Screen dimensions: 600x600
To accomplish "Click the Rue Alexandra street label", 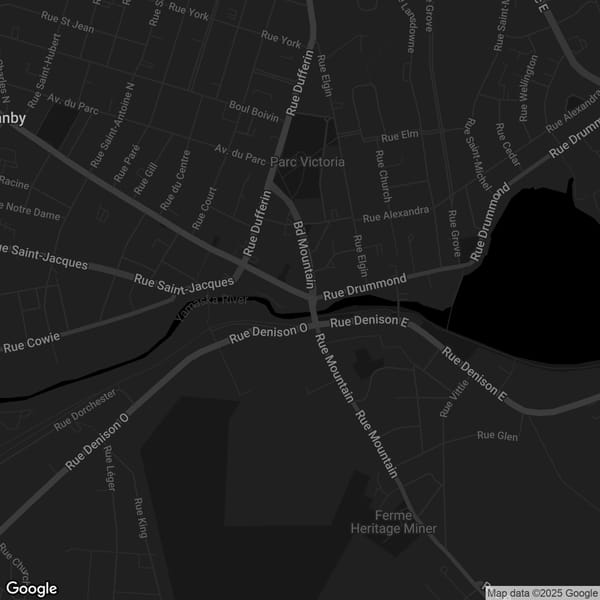I will (395, 214).
